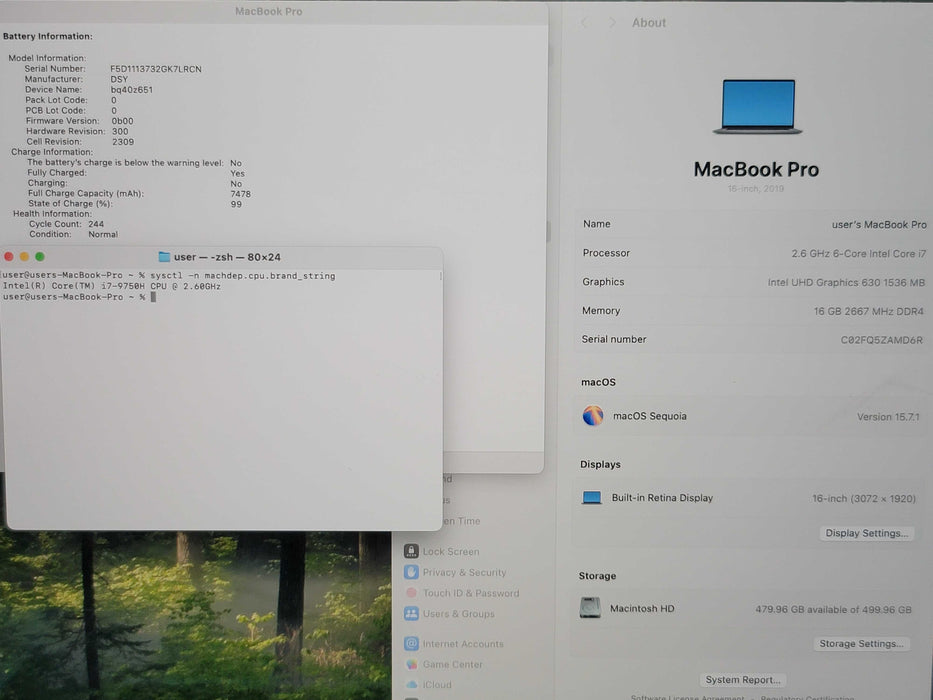Go forward with the About forward chevron

pos(612,23)
